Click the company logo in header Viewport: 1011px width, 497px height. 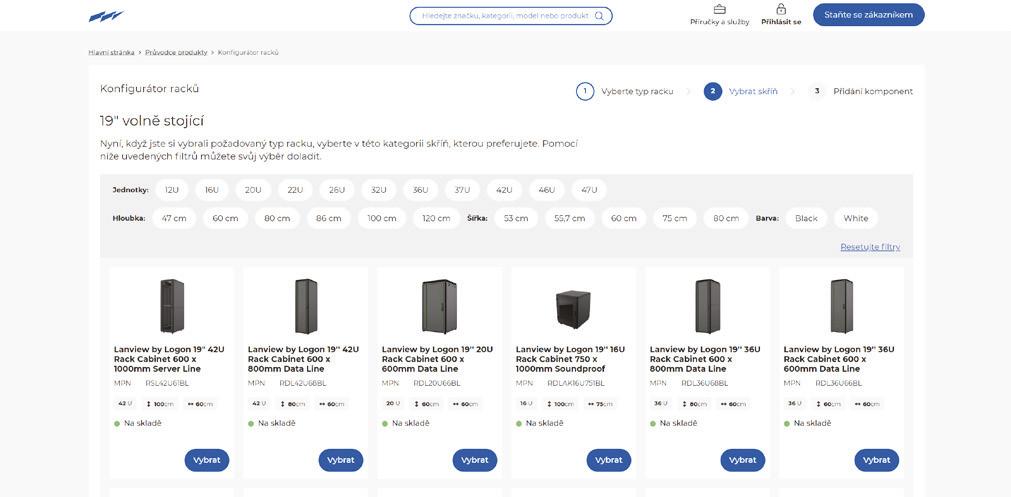coord(106,16)
